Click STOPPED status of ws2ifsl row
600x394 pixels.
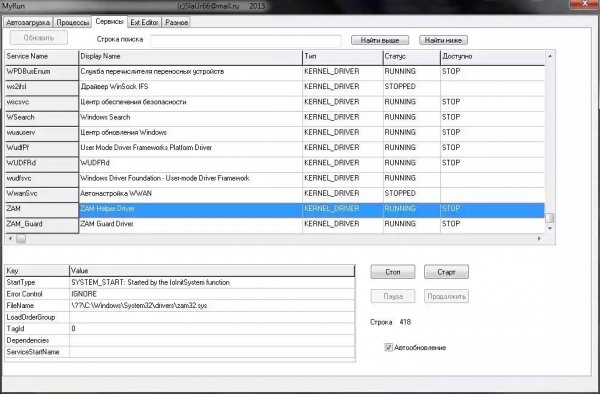(400, 87)
